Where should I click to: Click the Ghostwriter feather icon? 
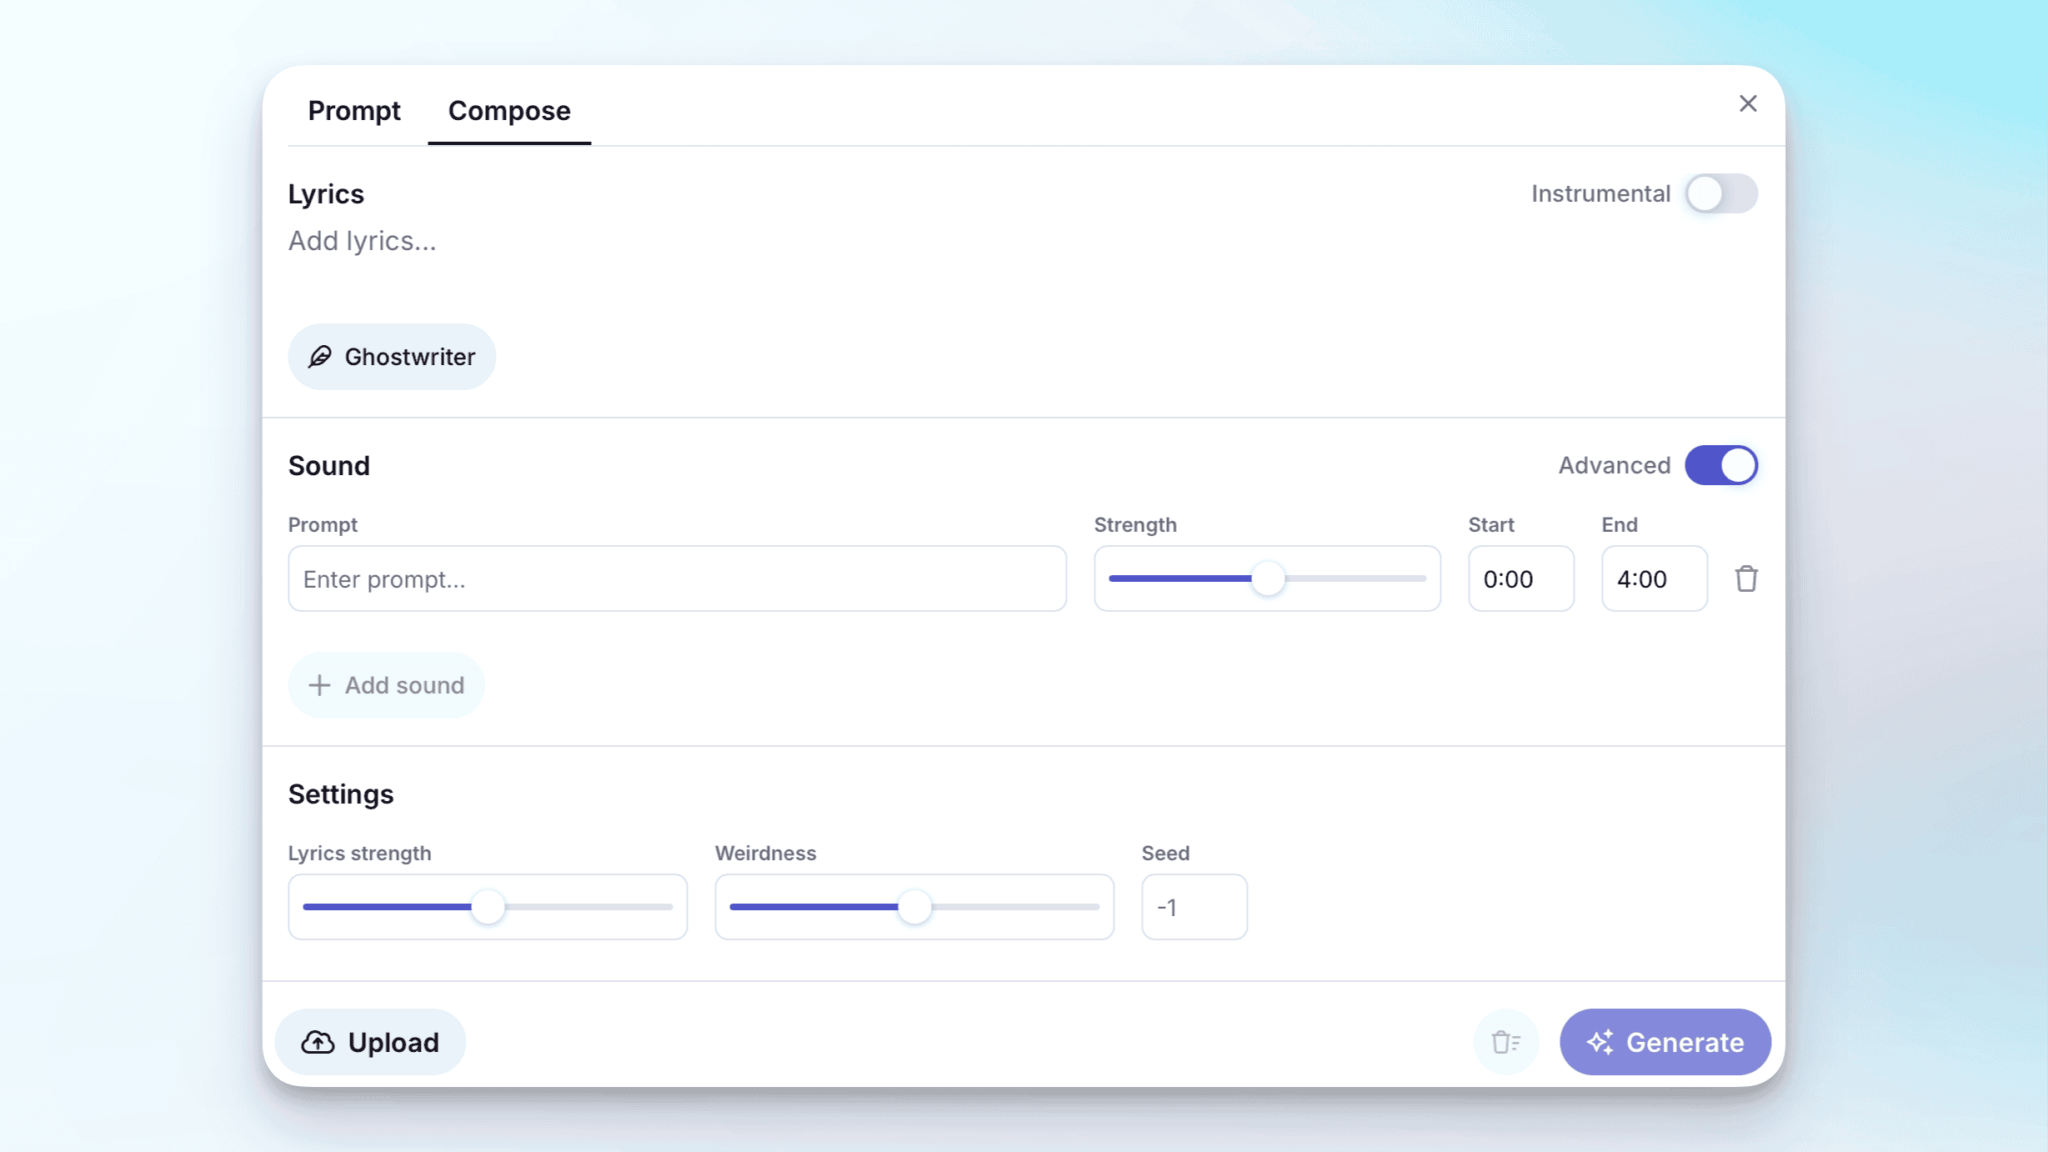320,357
